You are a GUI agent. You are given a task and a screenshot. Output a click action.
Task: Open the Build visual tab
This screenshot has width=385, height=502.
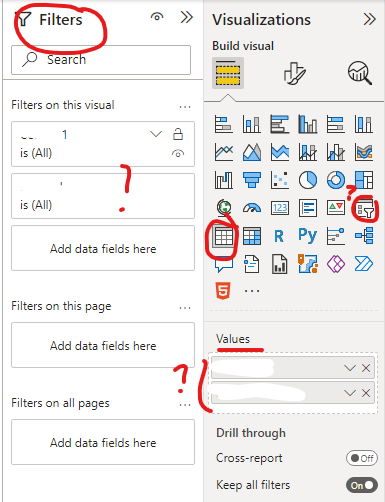pos(228,73)
